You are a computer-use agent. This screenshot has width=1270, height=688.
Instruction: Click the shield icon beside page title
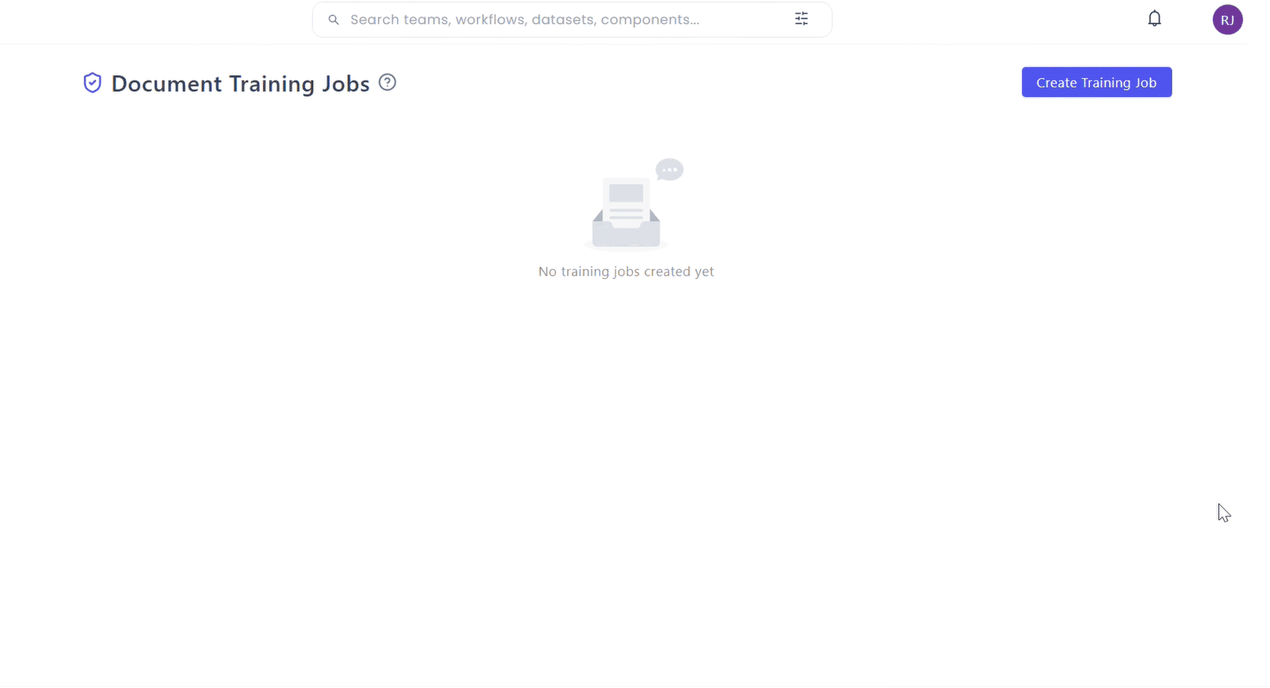click(x=92, y=83)
